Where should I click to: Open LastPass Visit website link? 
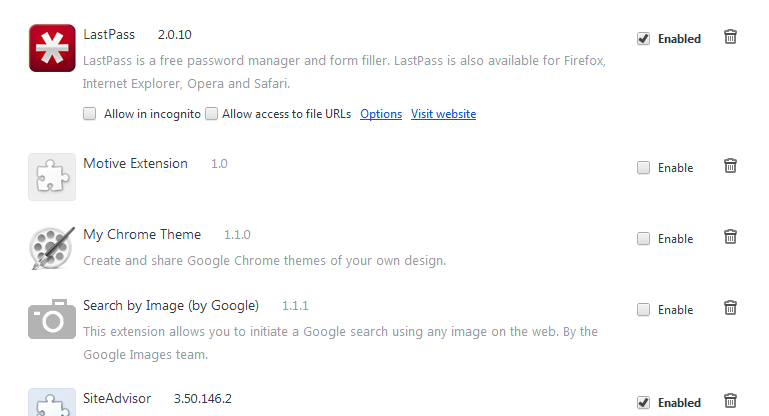tap(443, 114)
